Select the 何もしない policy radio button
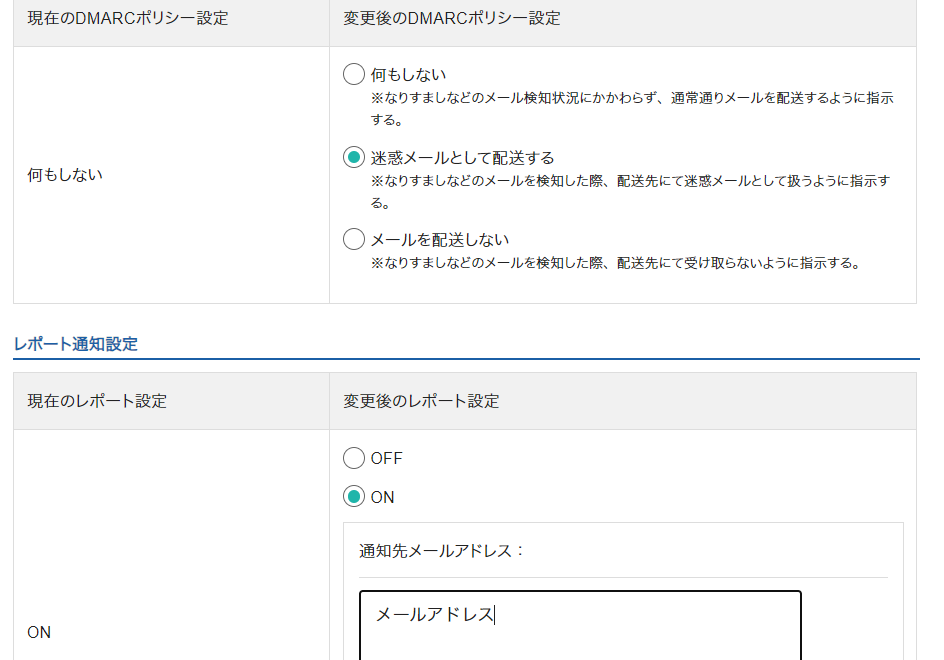The height and width of the screenshot is (660, 944). click(x=354, y=75)
